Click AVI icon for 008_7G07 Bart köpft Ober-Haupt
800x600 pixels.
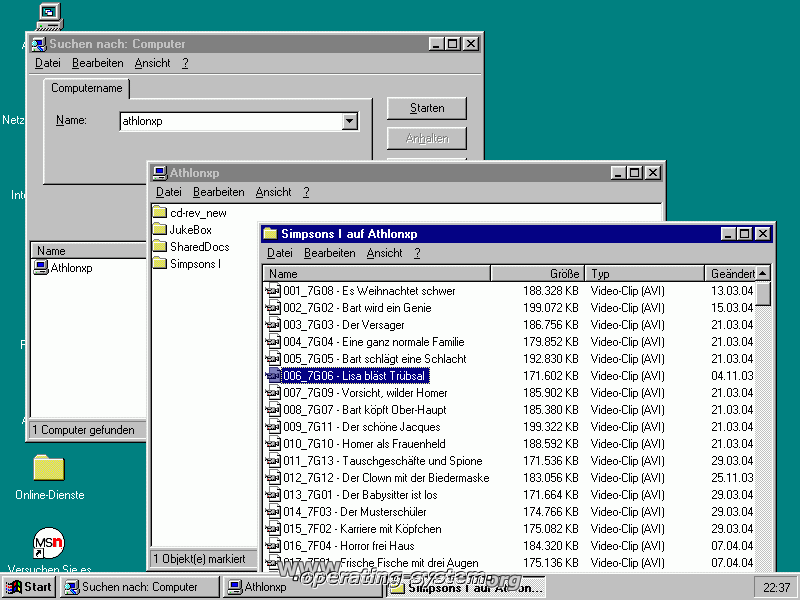tap(273, 410)
